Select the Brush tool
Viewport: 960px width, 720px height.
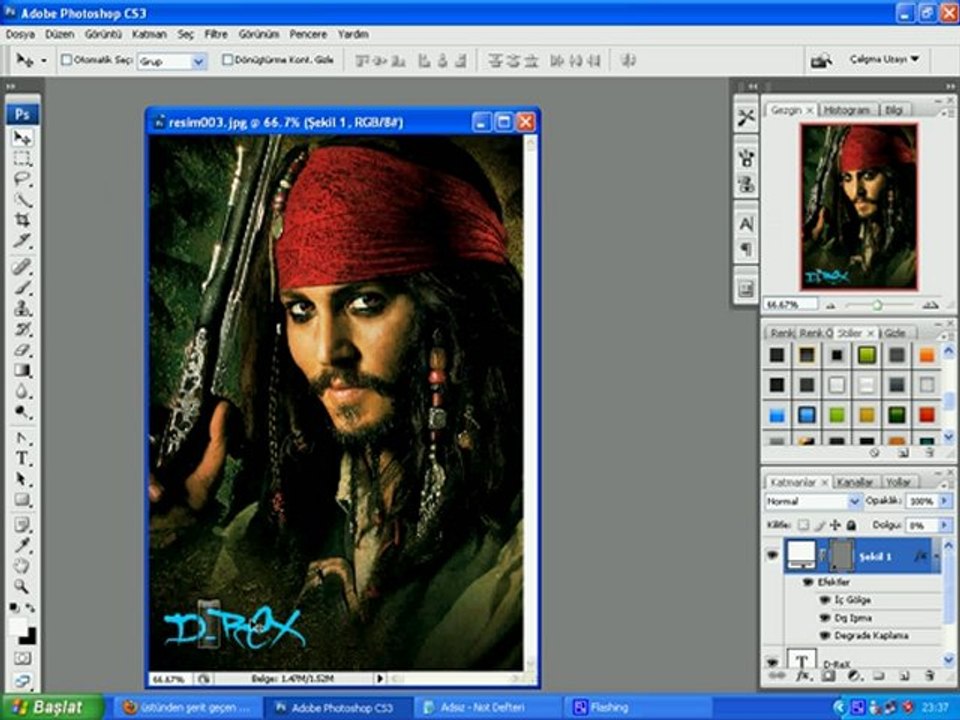pos(23,287)
